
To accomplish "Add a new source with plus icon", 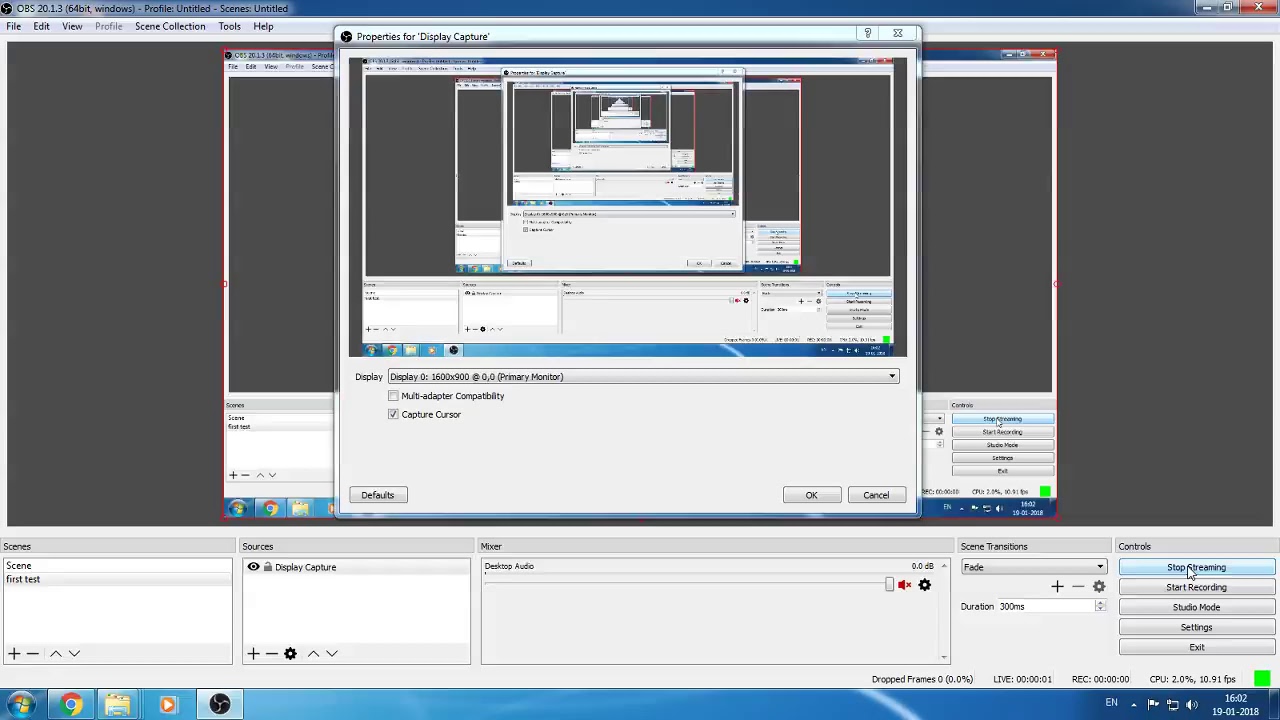I will 253,653.
